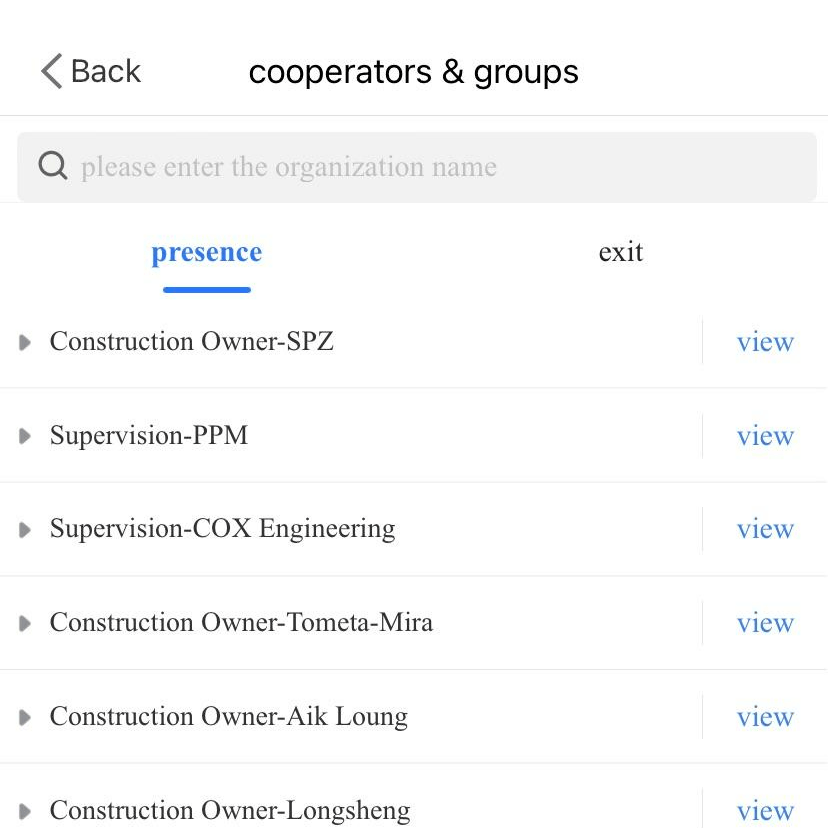Switch to the presence tab
The image size is (828, 828).
(206, 253)
